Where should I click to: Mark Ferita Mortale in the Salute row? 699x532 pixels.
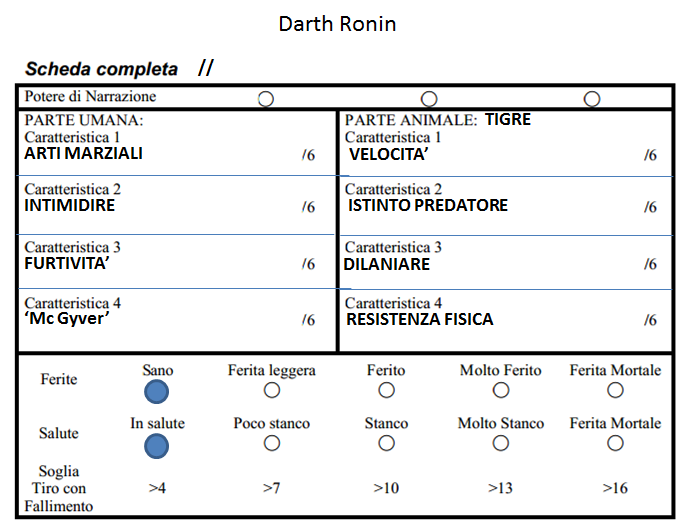click(x=615, y=443)
